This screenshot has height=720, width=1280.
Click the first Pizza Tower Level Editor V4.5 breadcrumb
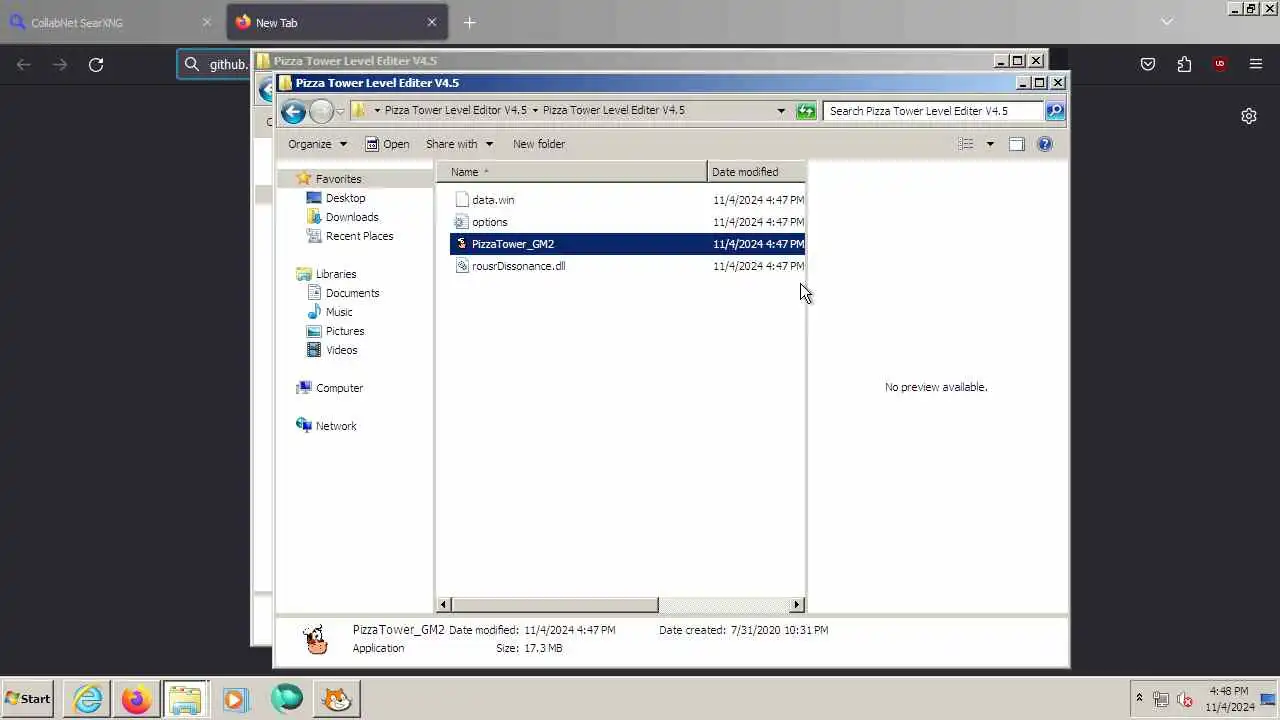[x=455, y=111]
